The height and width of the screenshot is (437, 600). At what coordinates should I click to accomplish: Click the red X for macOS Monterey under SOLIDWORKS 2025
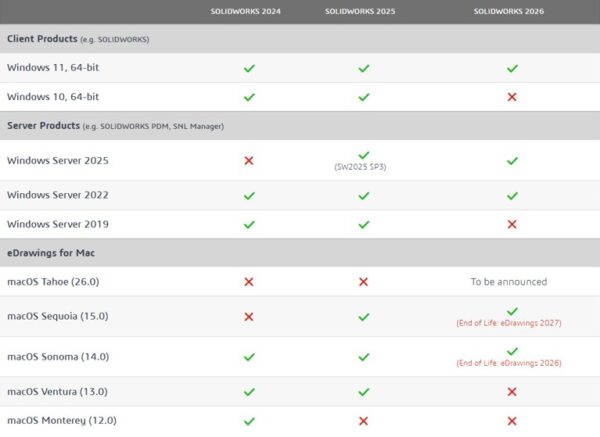364,421
